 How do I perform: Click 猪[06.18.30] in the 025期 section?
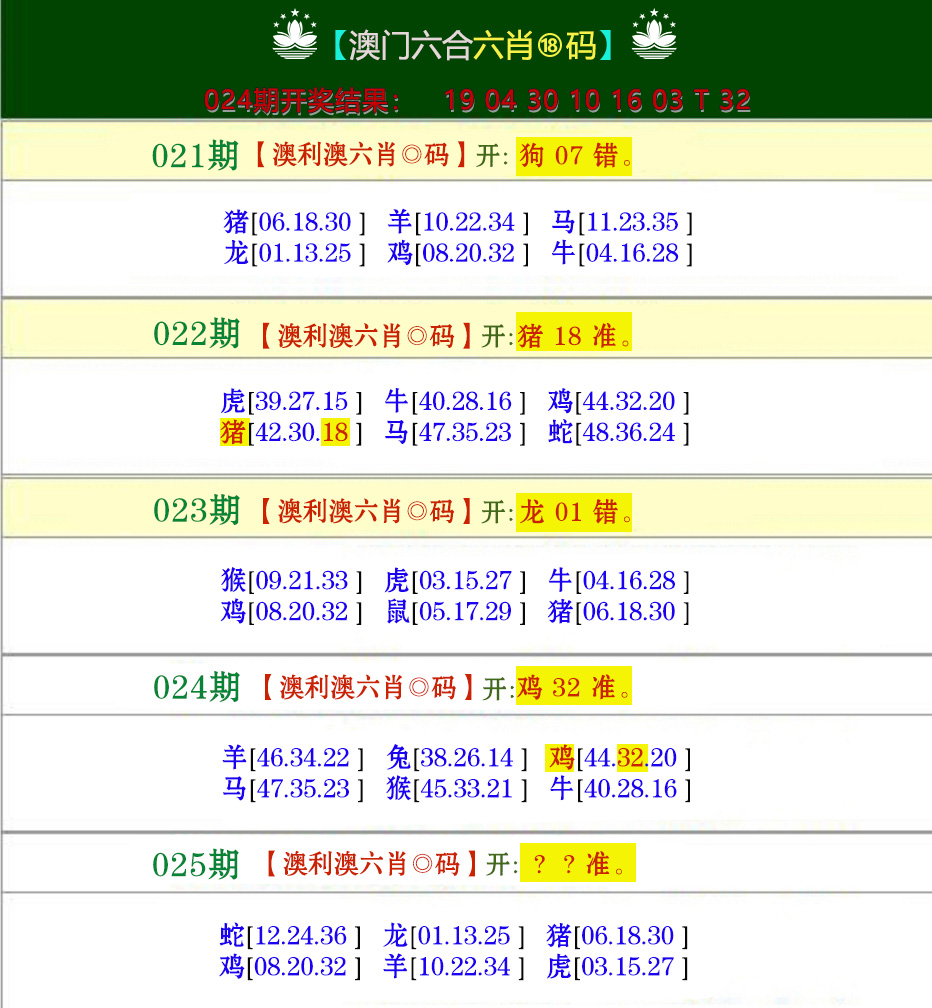(x=618, y=937)
